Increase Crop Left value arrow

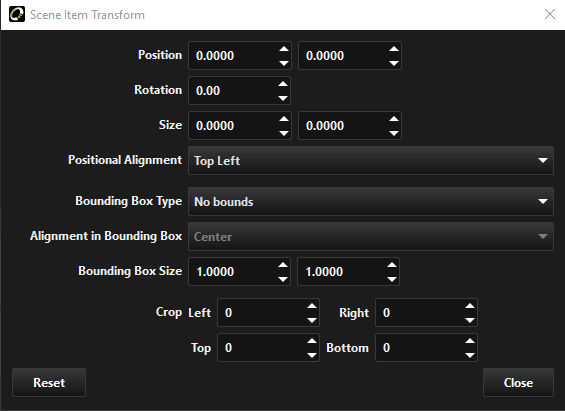tap(312, 306)
